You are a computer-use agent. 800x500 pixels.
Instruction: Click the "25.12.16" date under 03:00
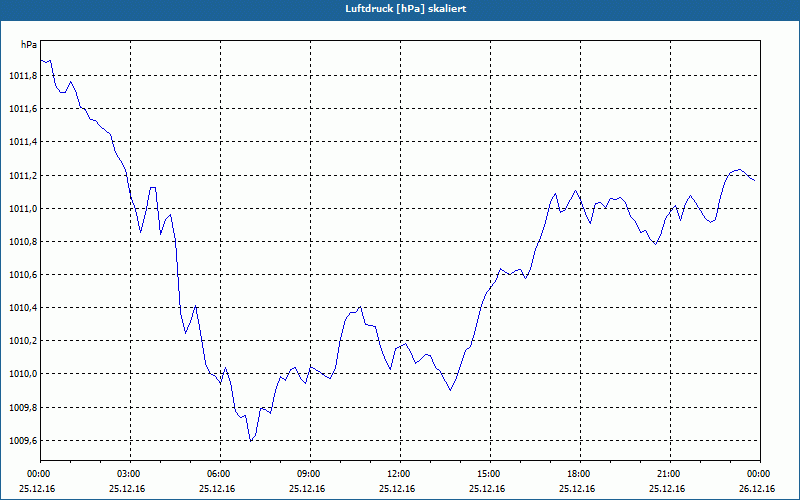pos(127,489)
